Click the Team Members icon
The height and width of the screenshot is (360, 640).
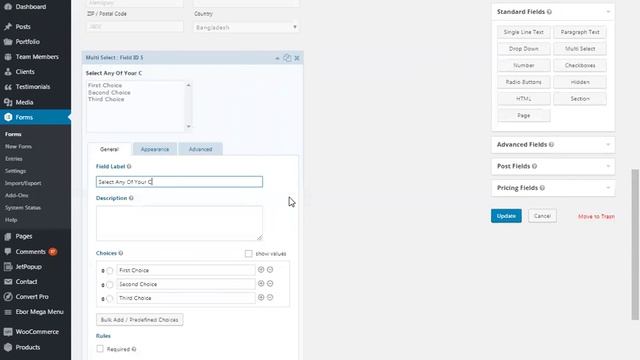(x=8, y=57)
